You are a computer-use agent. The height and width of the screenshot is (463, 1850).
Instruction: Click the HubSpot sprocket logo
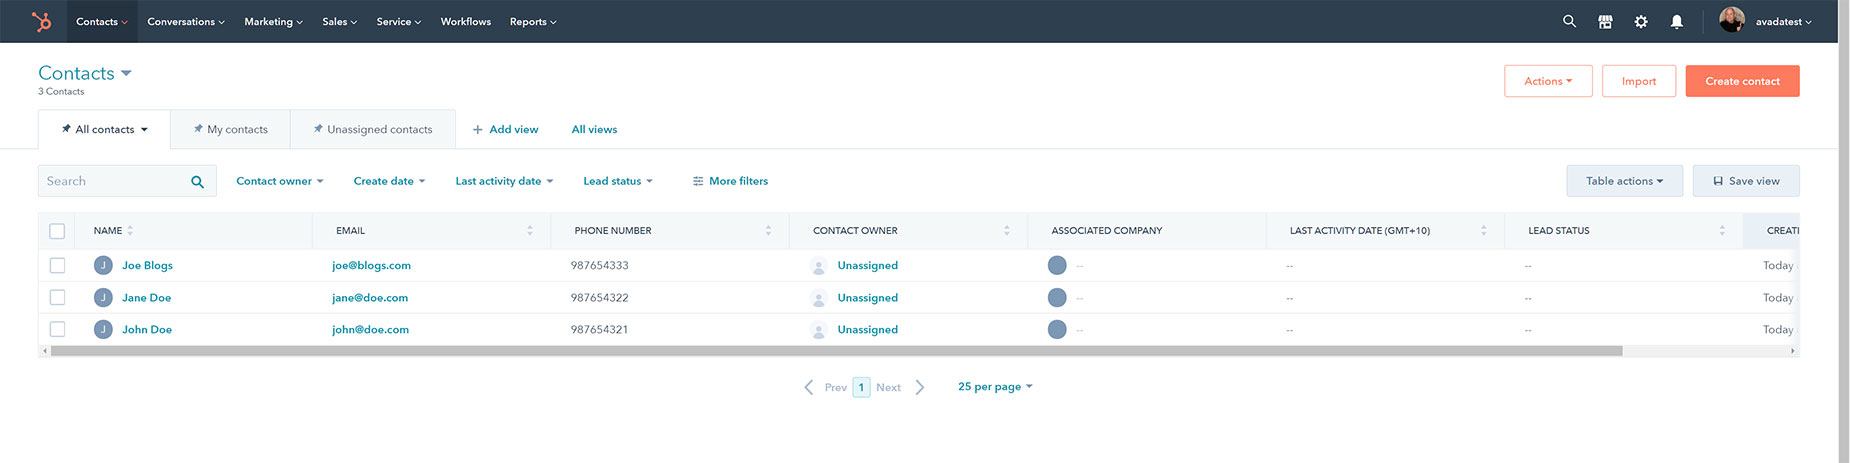click(x=41, y=21)
